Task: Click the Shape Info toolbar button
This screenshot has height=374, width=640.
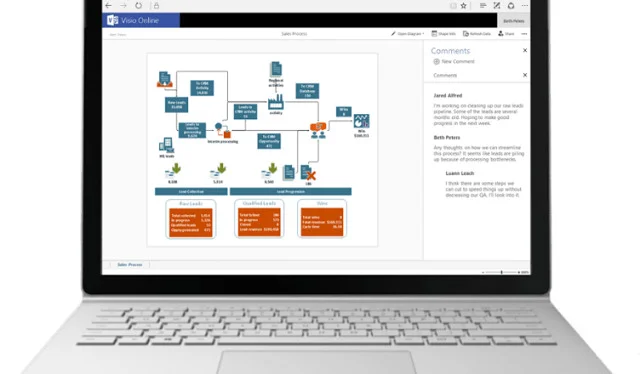Action: coord(443,34)
